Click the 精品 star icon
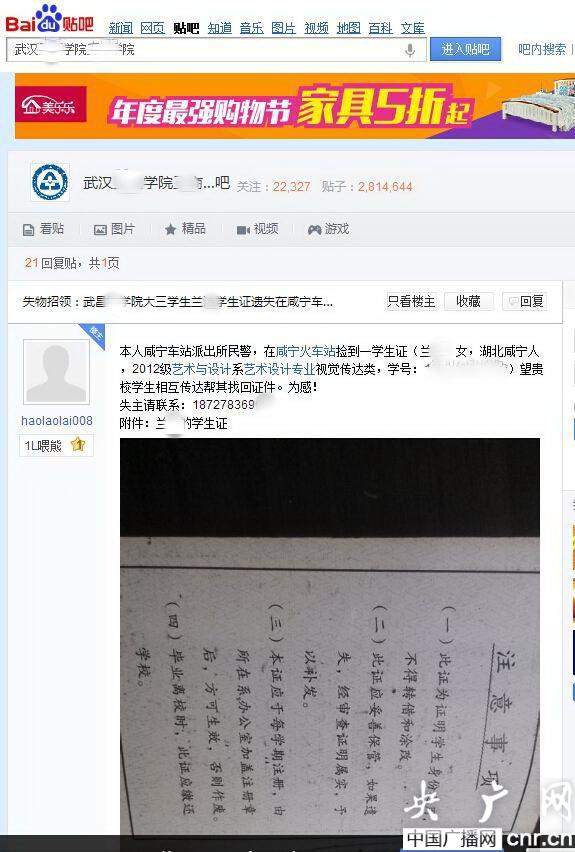Viewport: 575px width, 852px height. (171, 229)
